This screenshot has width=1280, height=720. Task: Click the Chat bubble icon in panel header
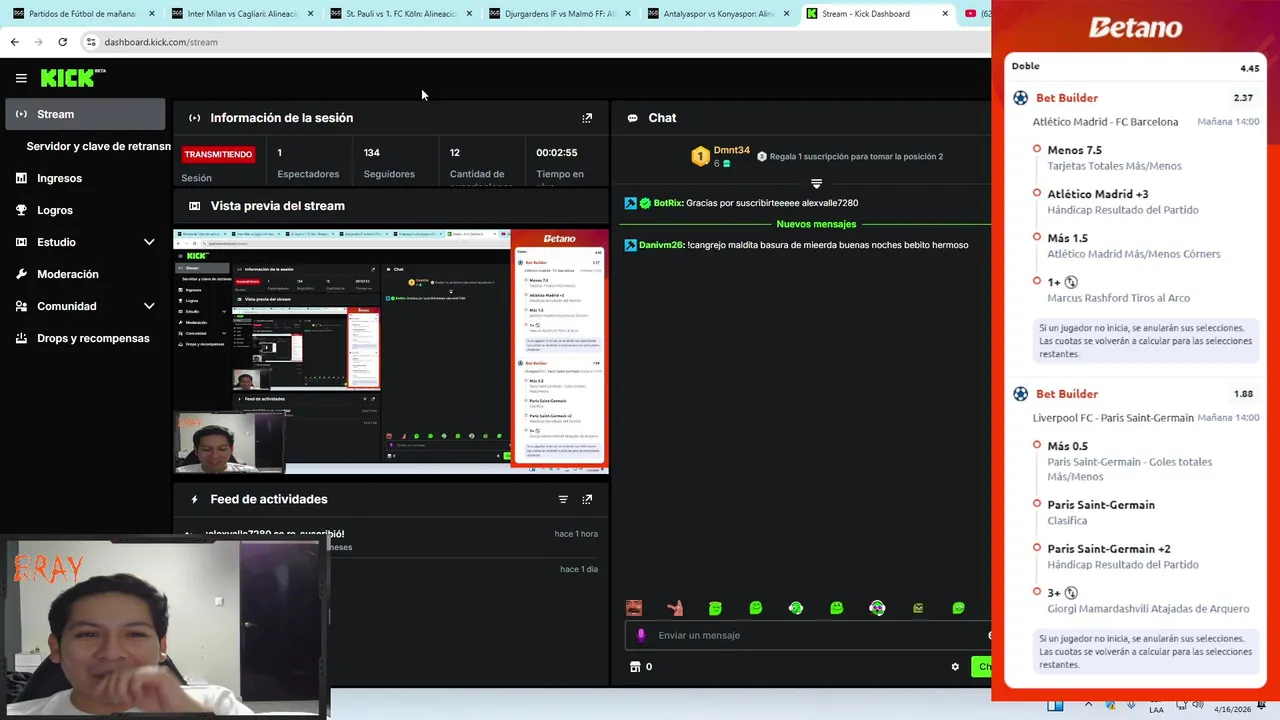pyautogui.click(x=632, y=118)
